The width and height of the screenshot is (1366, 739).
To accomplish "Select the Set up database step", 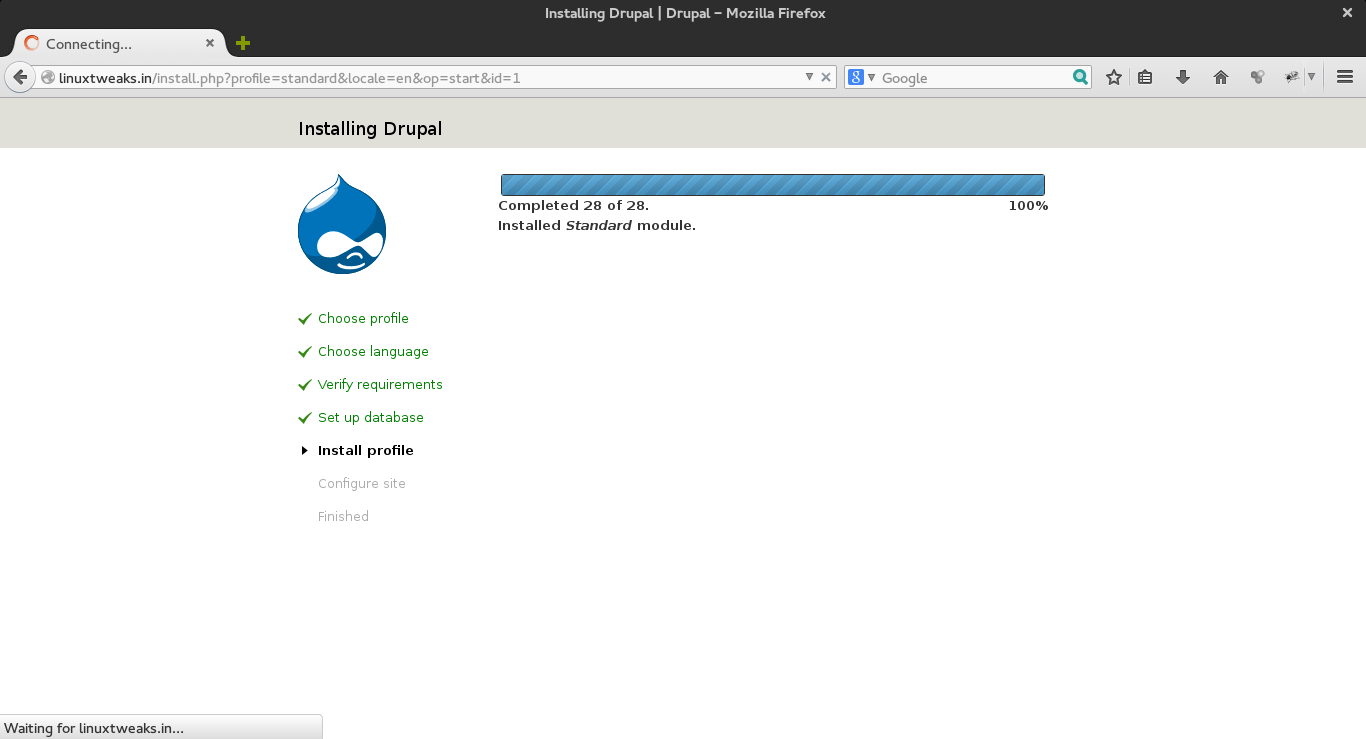I will [371, 417].
